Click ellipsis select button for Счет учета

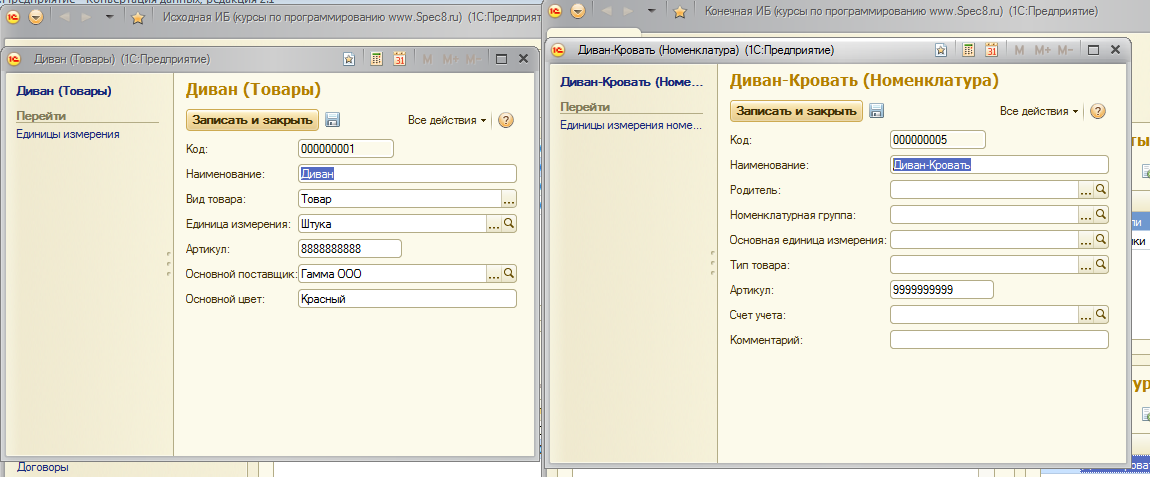(x=1086, y=315)
